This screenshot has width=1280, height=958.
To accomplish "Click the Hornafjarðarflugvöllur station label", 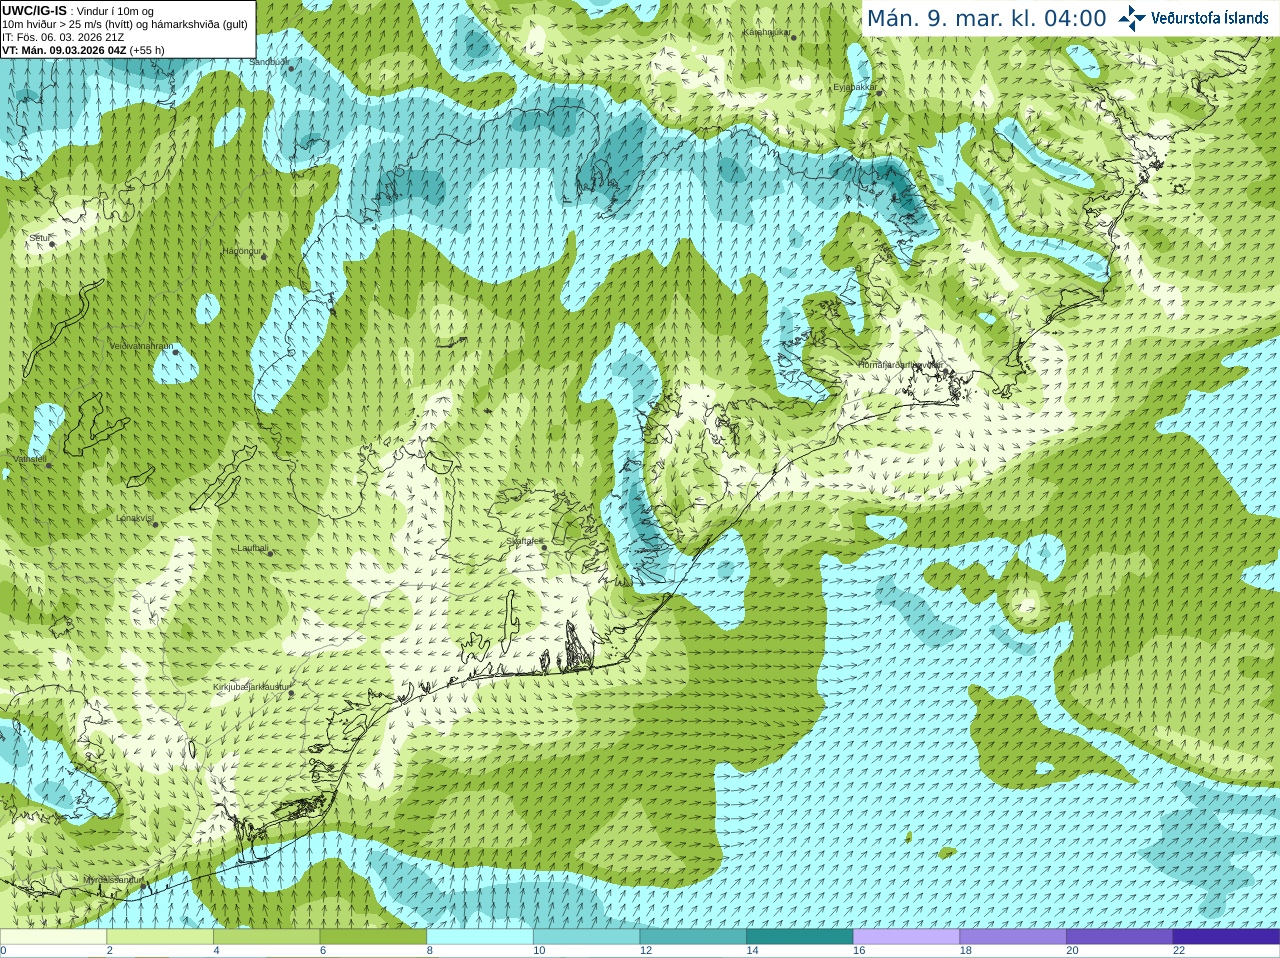I will click(900, 365).
